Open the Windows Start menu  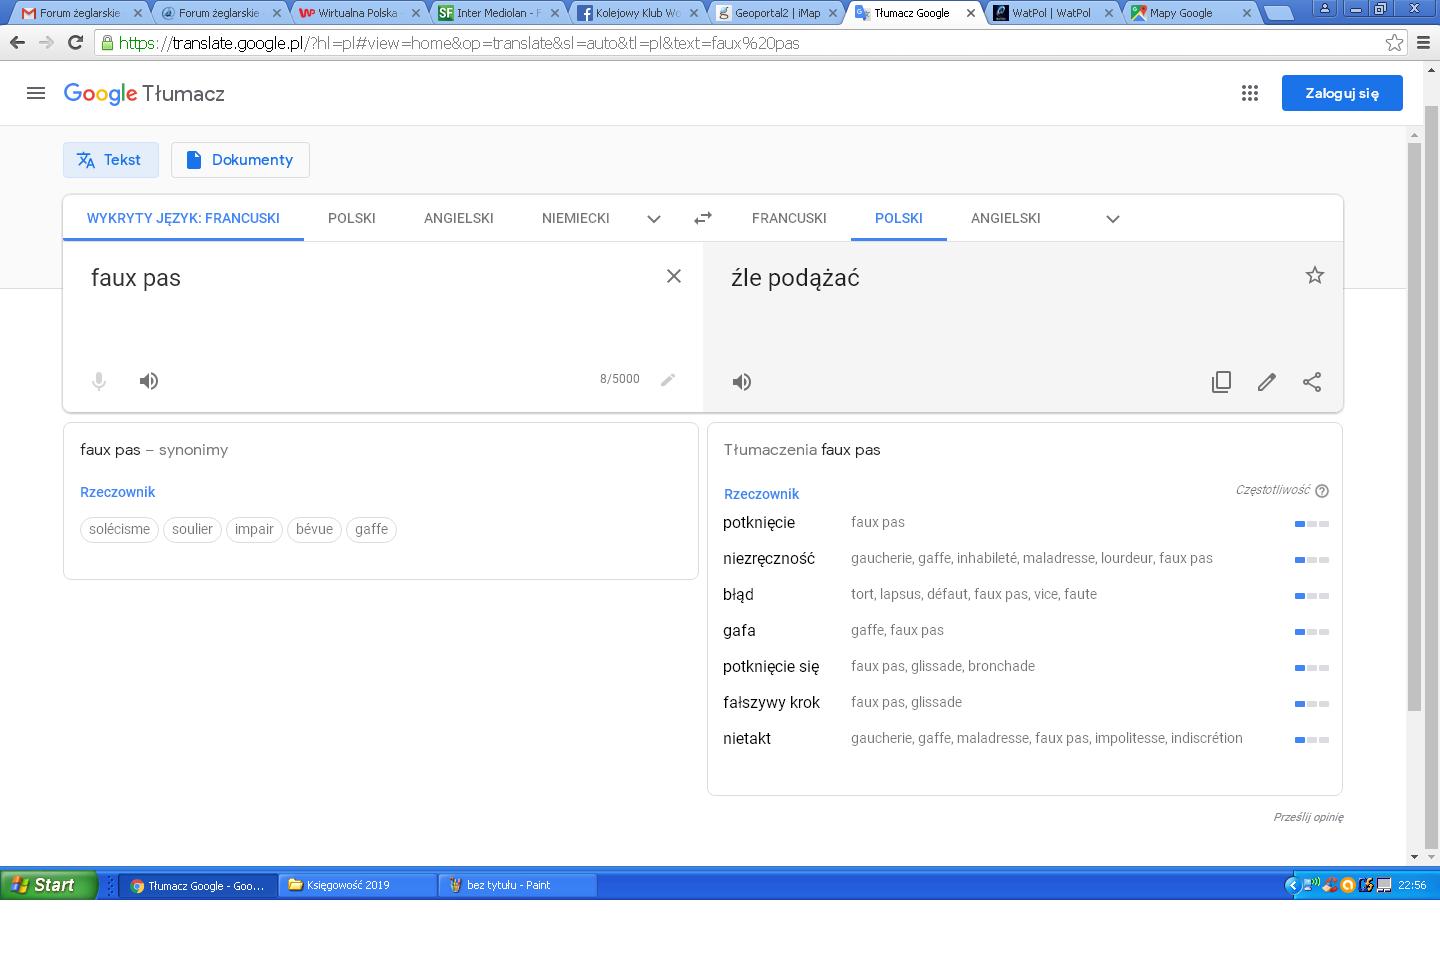[x=48, y=885]
